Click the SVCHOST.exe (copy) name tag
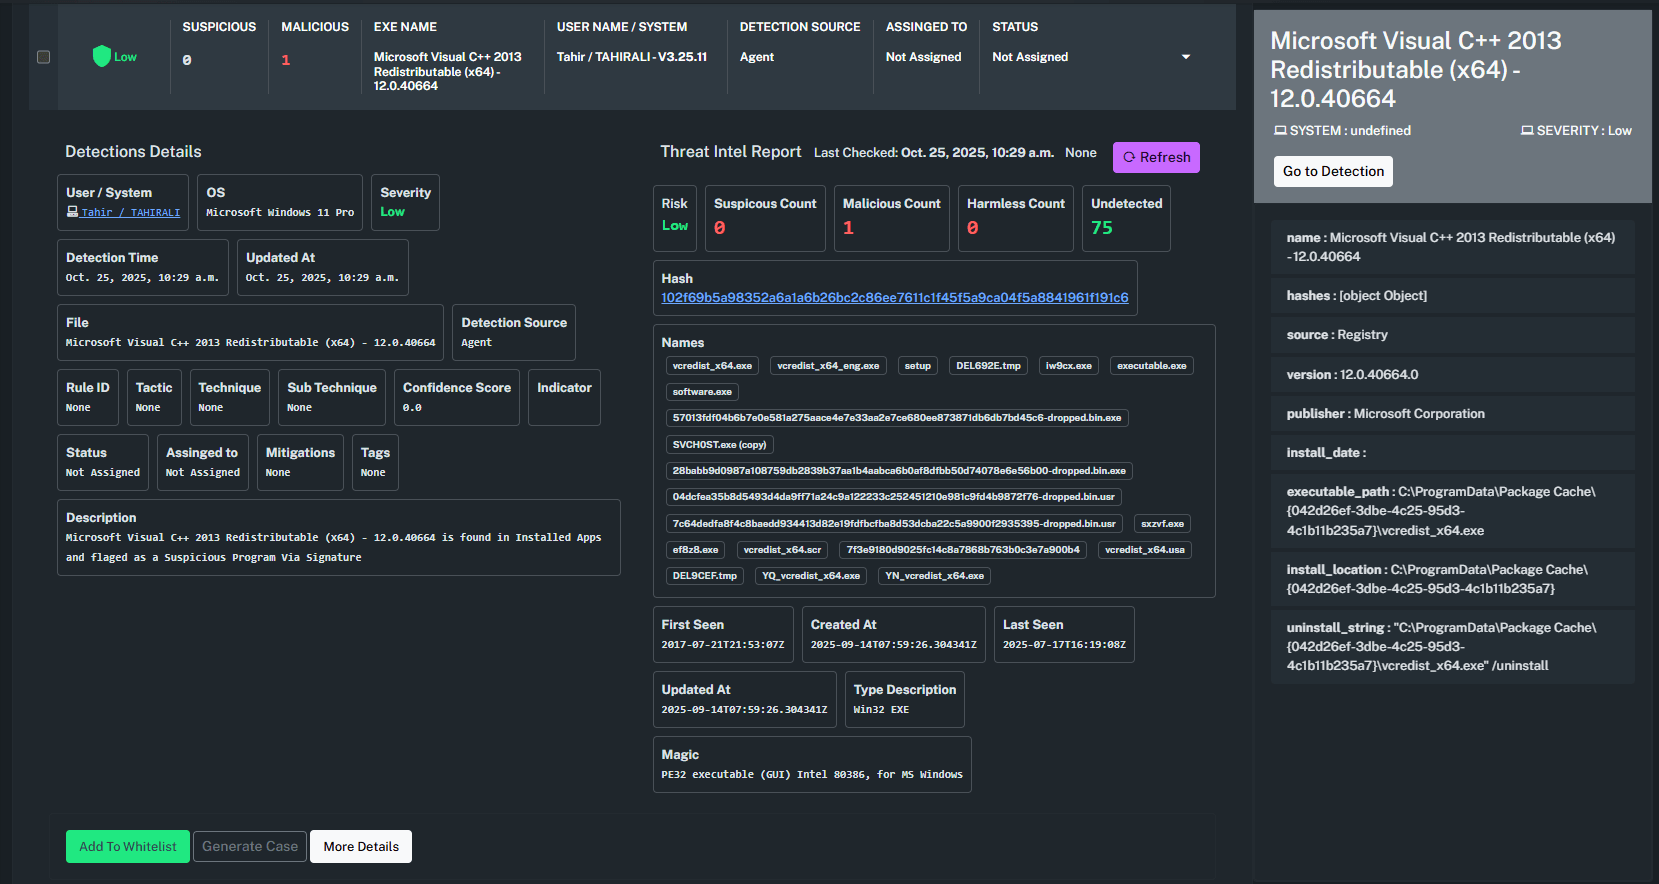This screenshot has height=884, width=1659. [x=719, y=445]
